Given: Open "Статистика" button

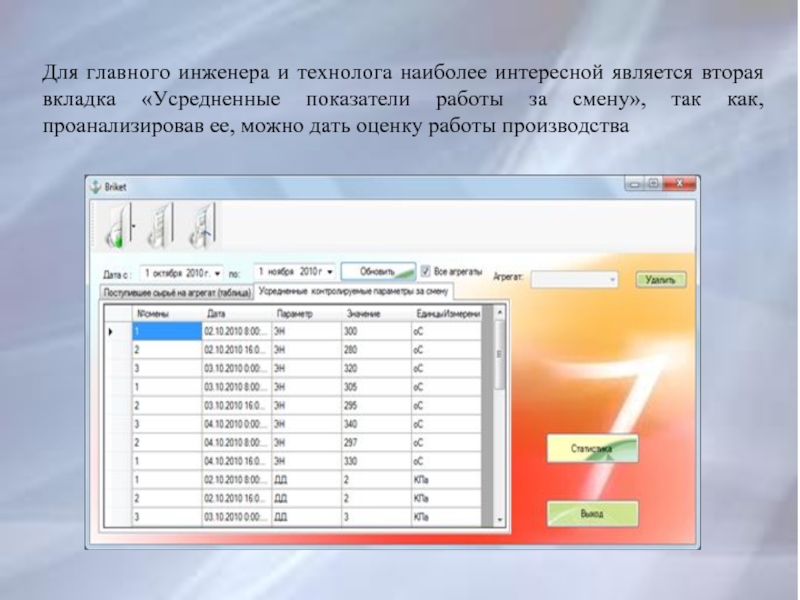Looking at the screenshot, I should [591, 450].
